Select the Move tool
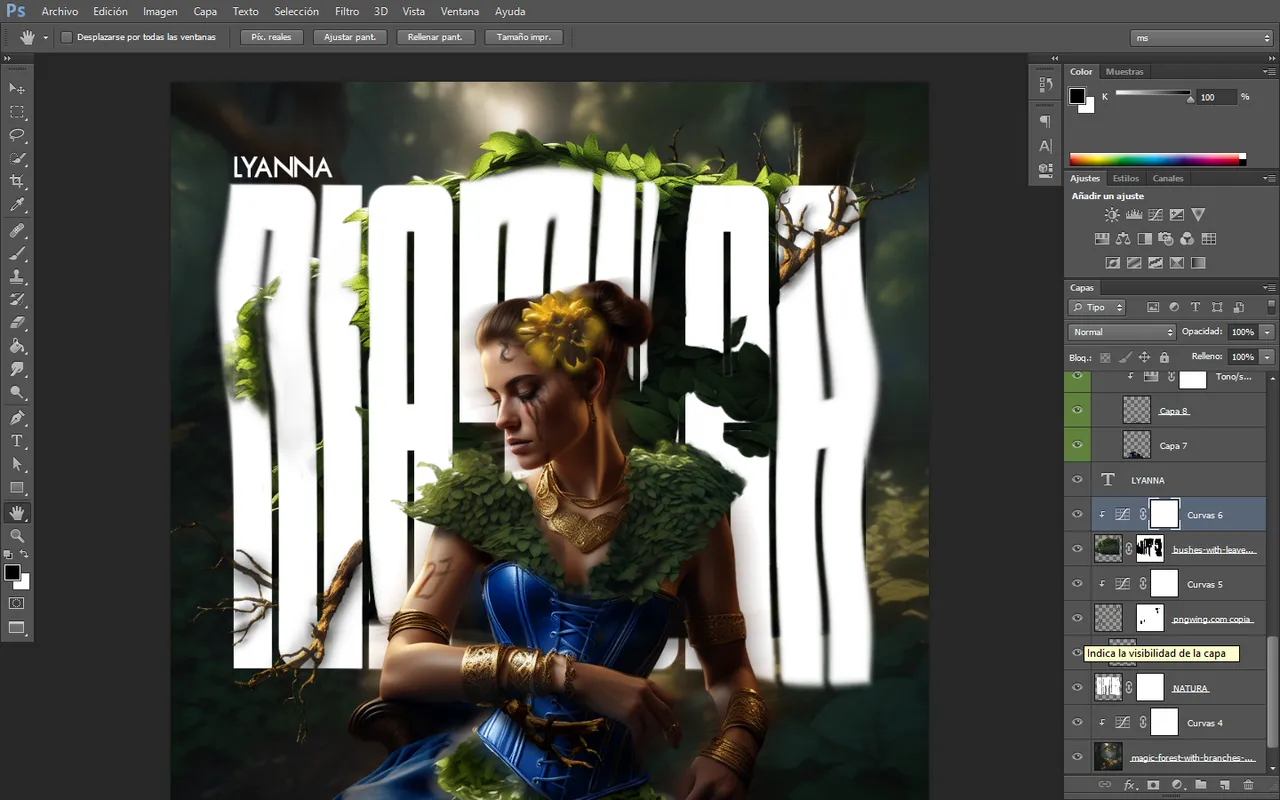The height and width of the screenshot is (800, 1280). pos(17,88)
